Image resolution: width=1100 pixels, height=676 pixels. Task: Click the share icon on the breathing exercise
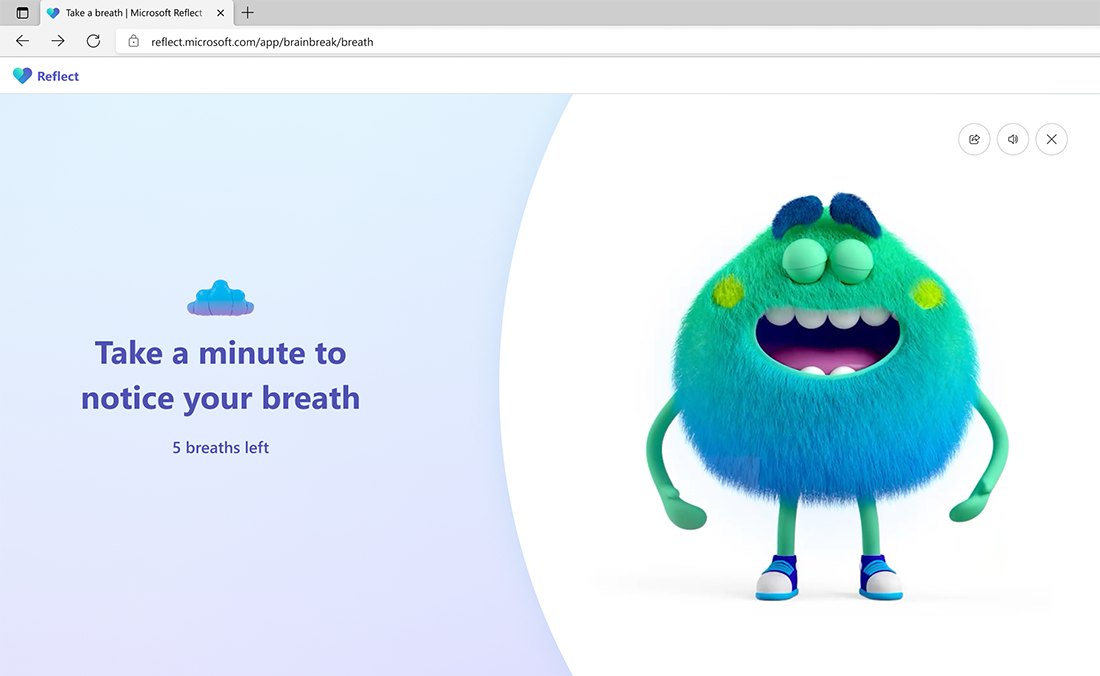coord(974,139)
